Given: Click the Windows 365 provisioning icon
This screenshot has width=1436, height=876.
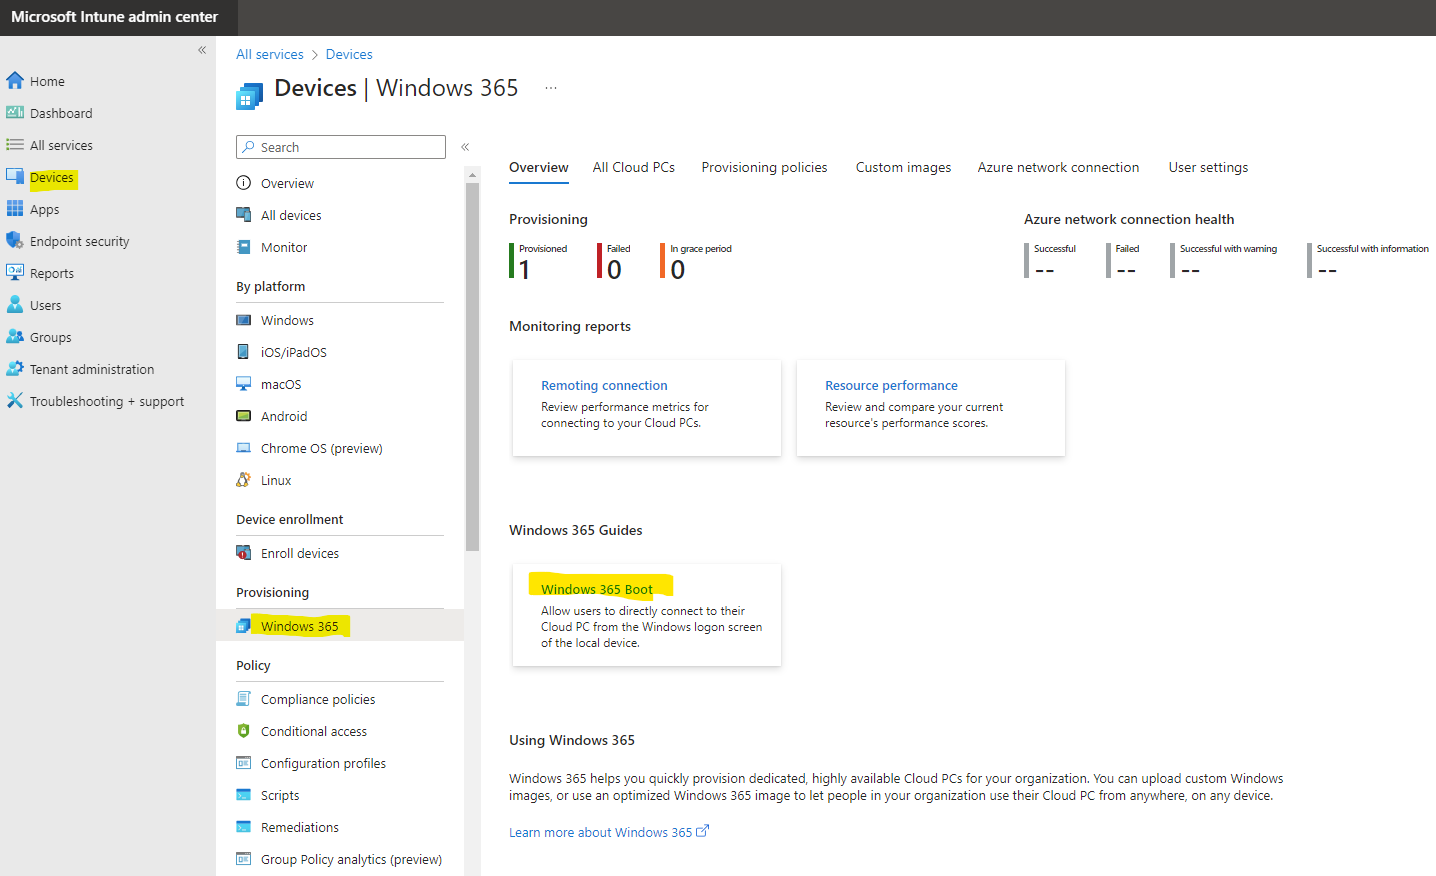Looking at the screenshot, I should [243, 626].
